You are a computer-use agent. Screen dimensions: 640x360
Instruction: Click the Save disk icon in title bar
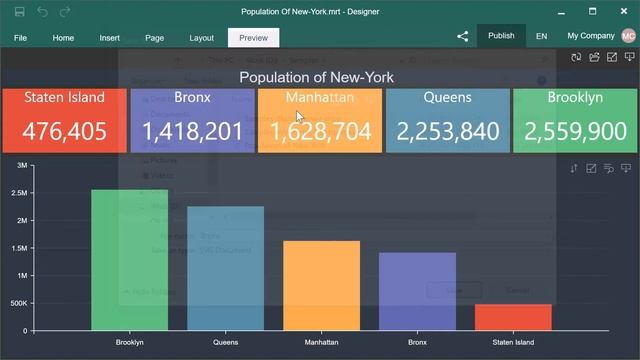tap(19, 11)
